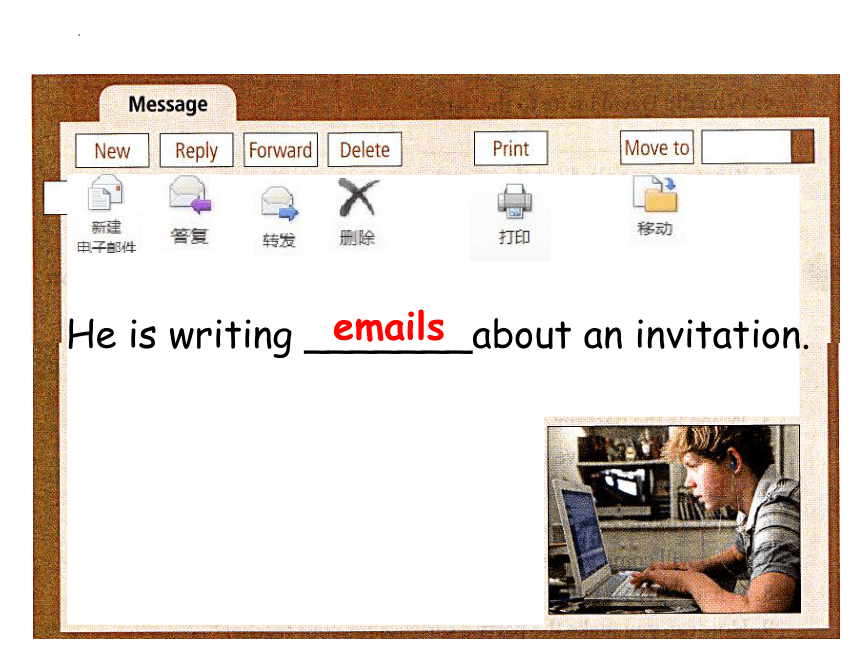Click the red word emails
Image resolution: width=860 pixels, height=645 pixels.
tap(388, 327)
